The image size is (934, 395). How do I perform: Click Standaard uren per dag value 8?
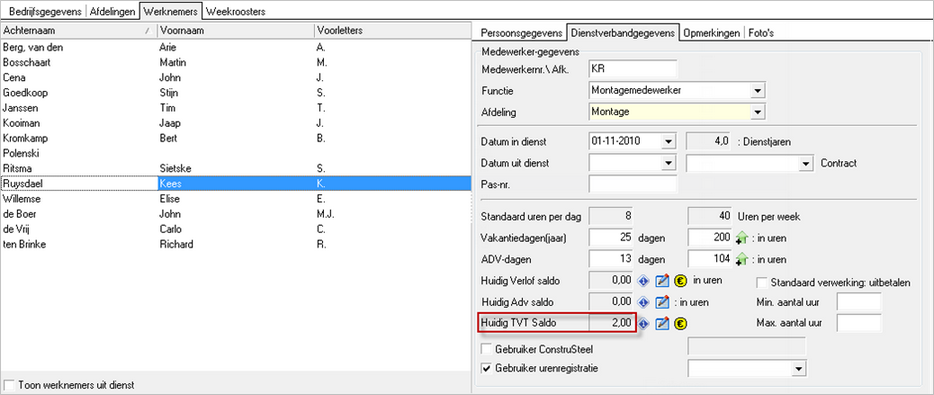point(611,216)
